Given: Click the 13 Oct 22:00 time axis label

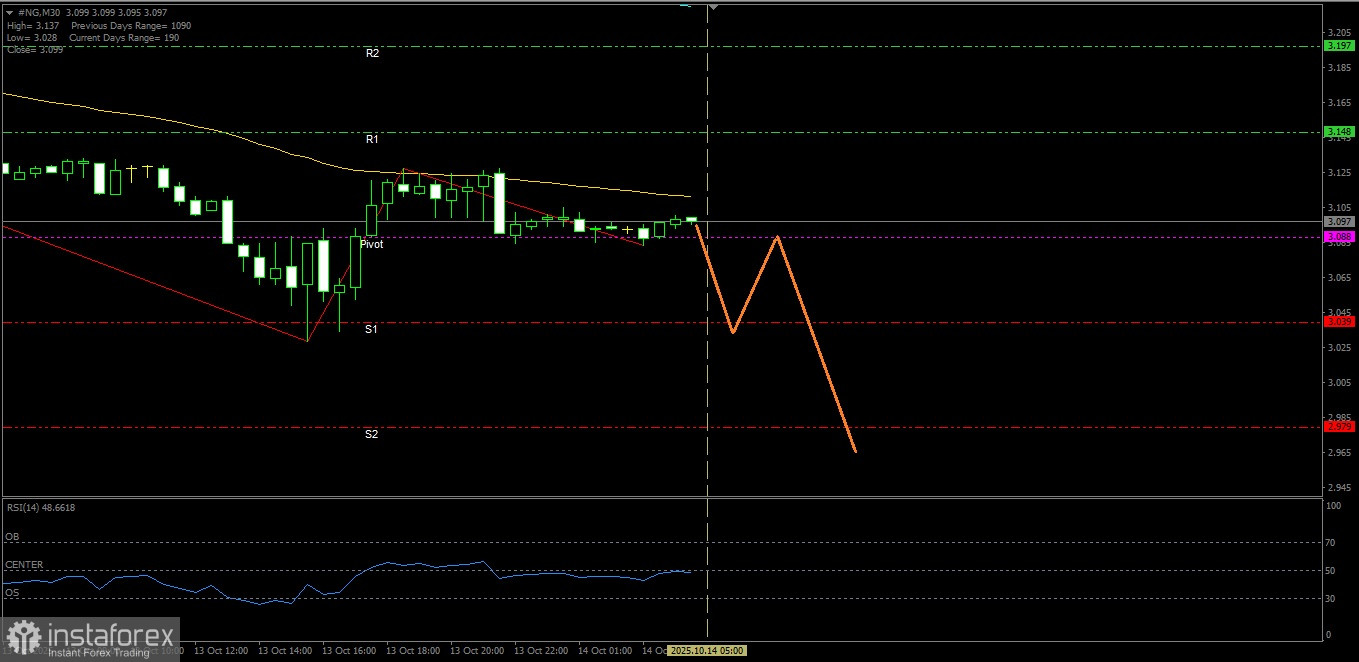Looking at the screenshot, I should pyautogui.click(x=540, y=651).
